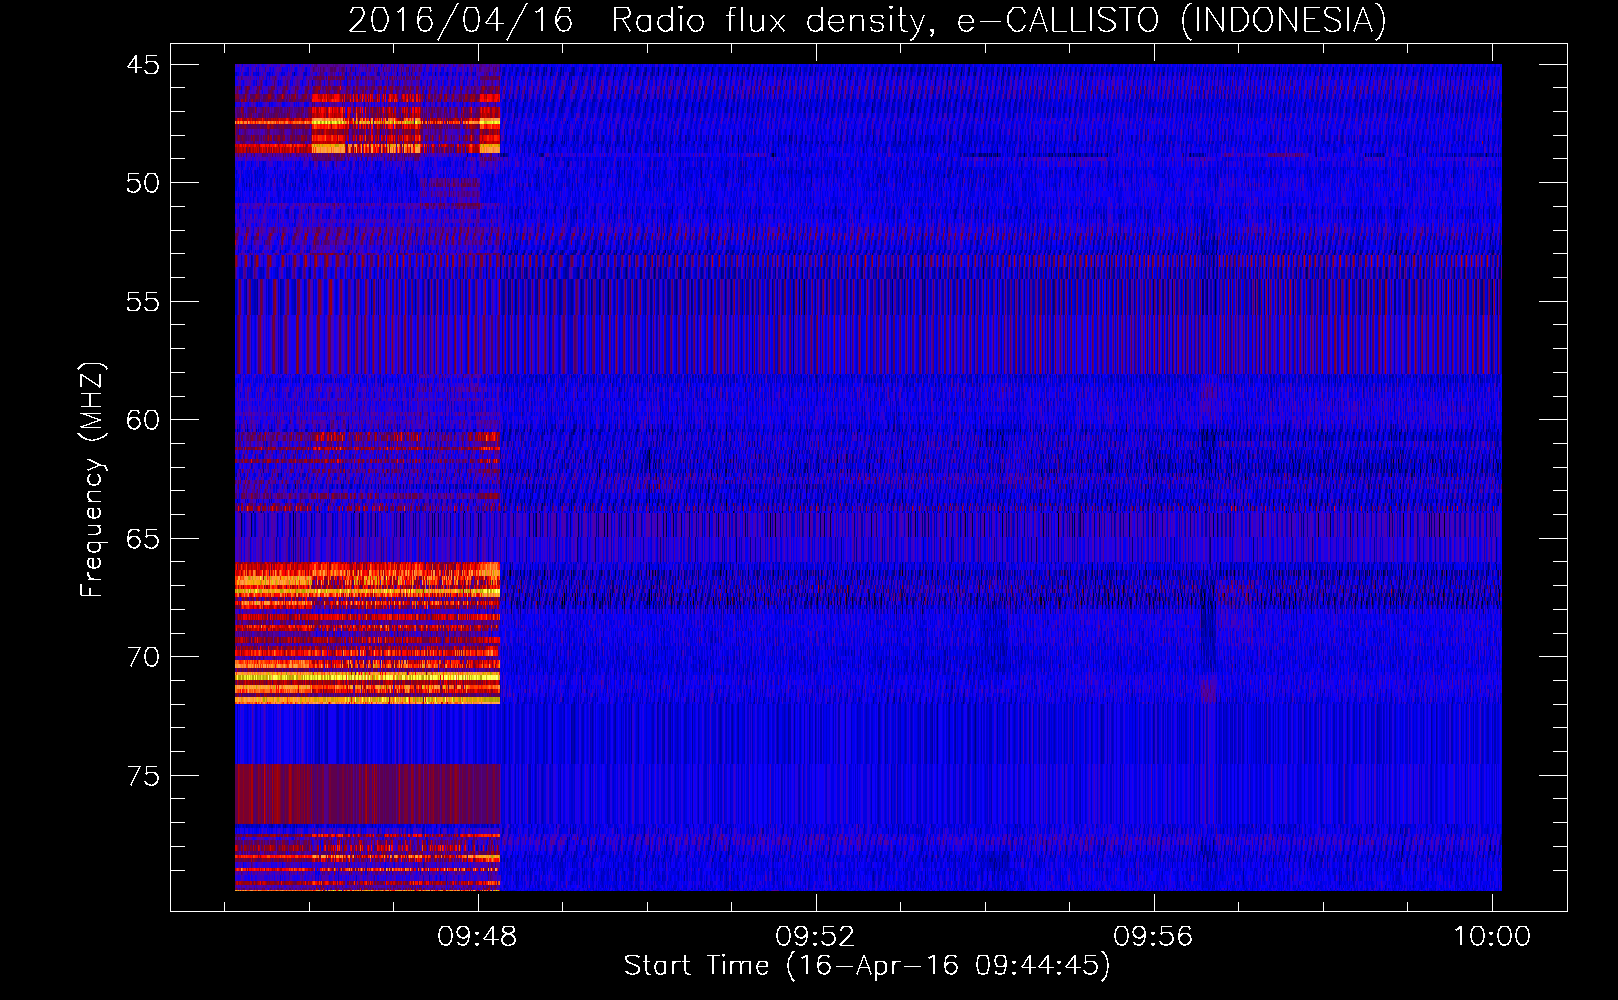Click the 'Frequency (MHZ)' axis label

[x=92, y=480]
